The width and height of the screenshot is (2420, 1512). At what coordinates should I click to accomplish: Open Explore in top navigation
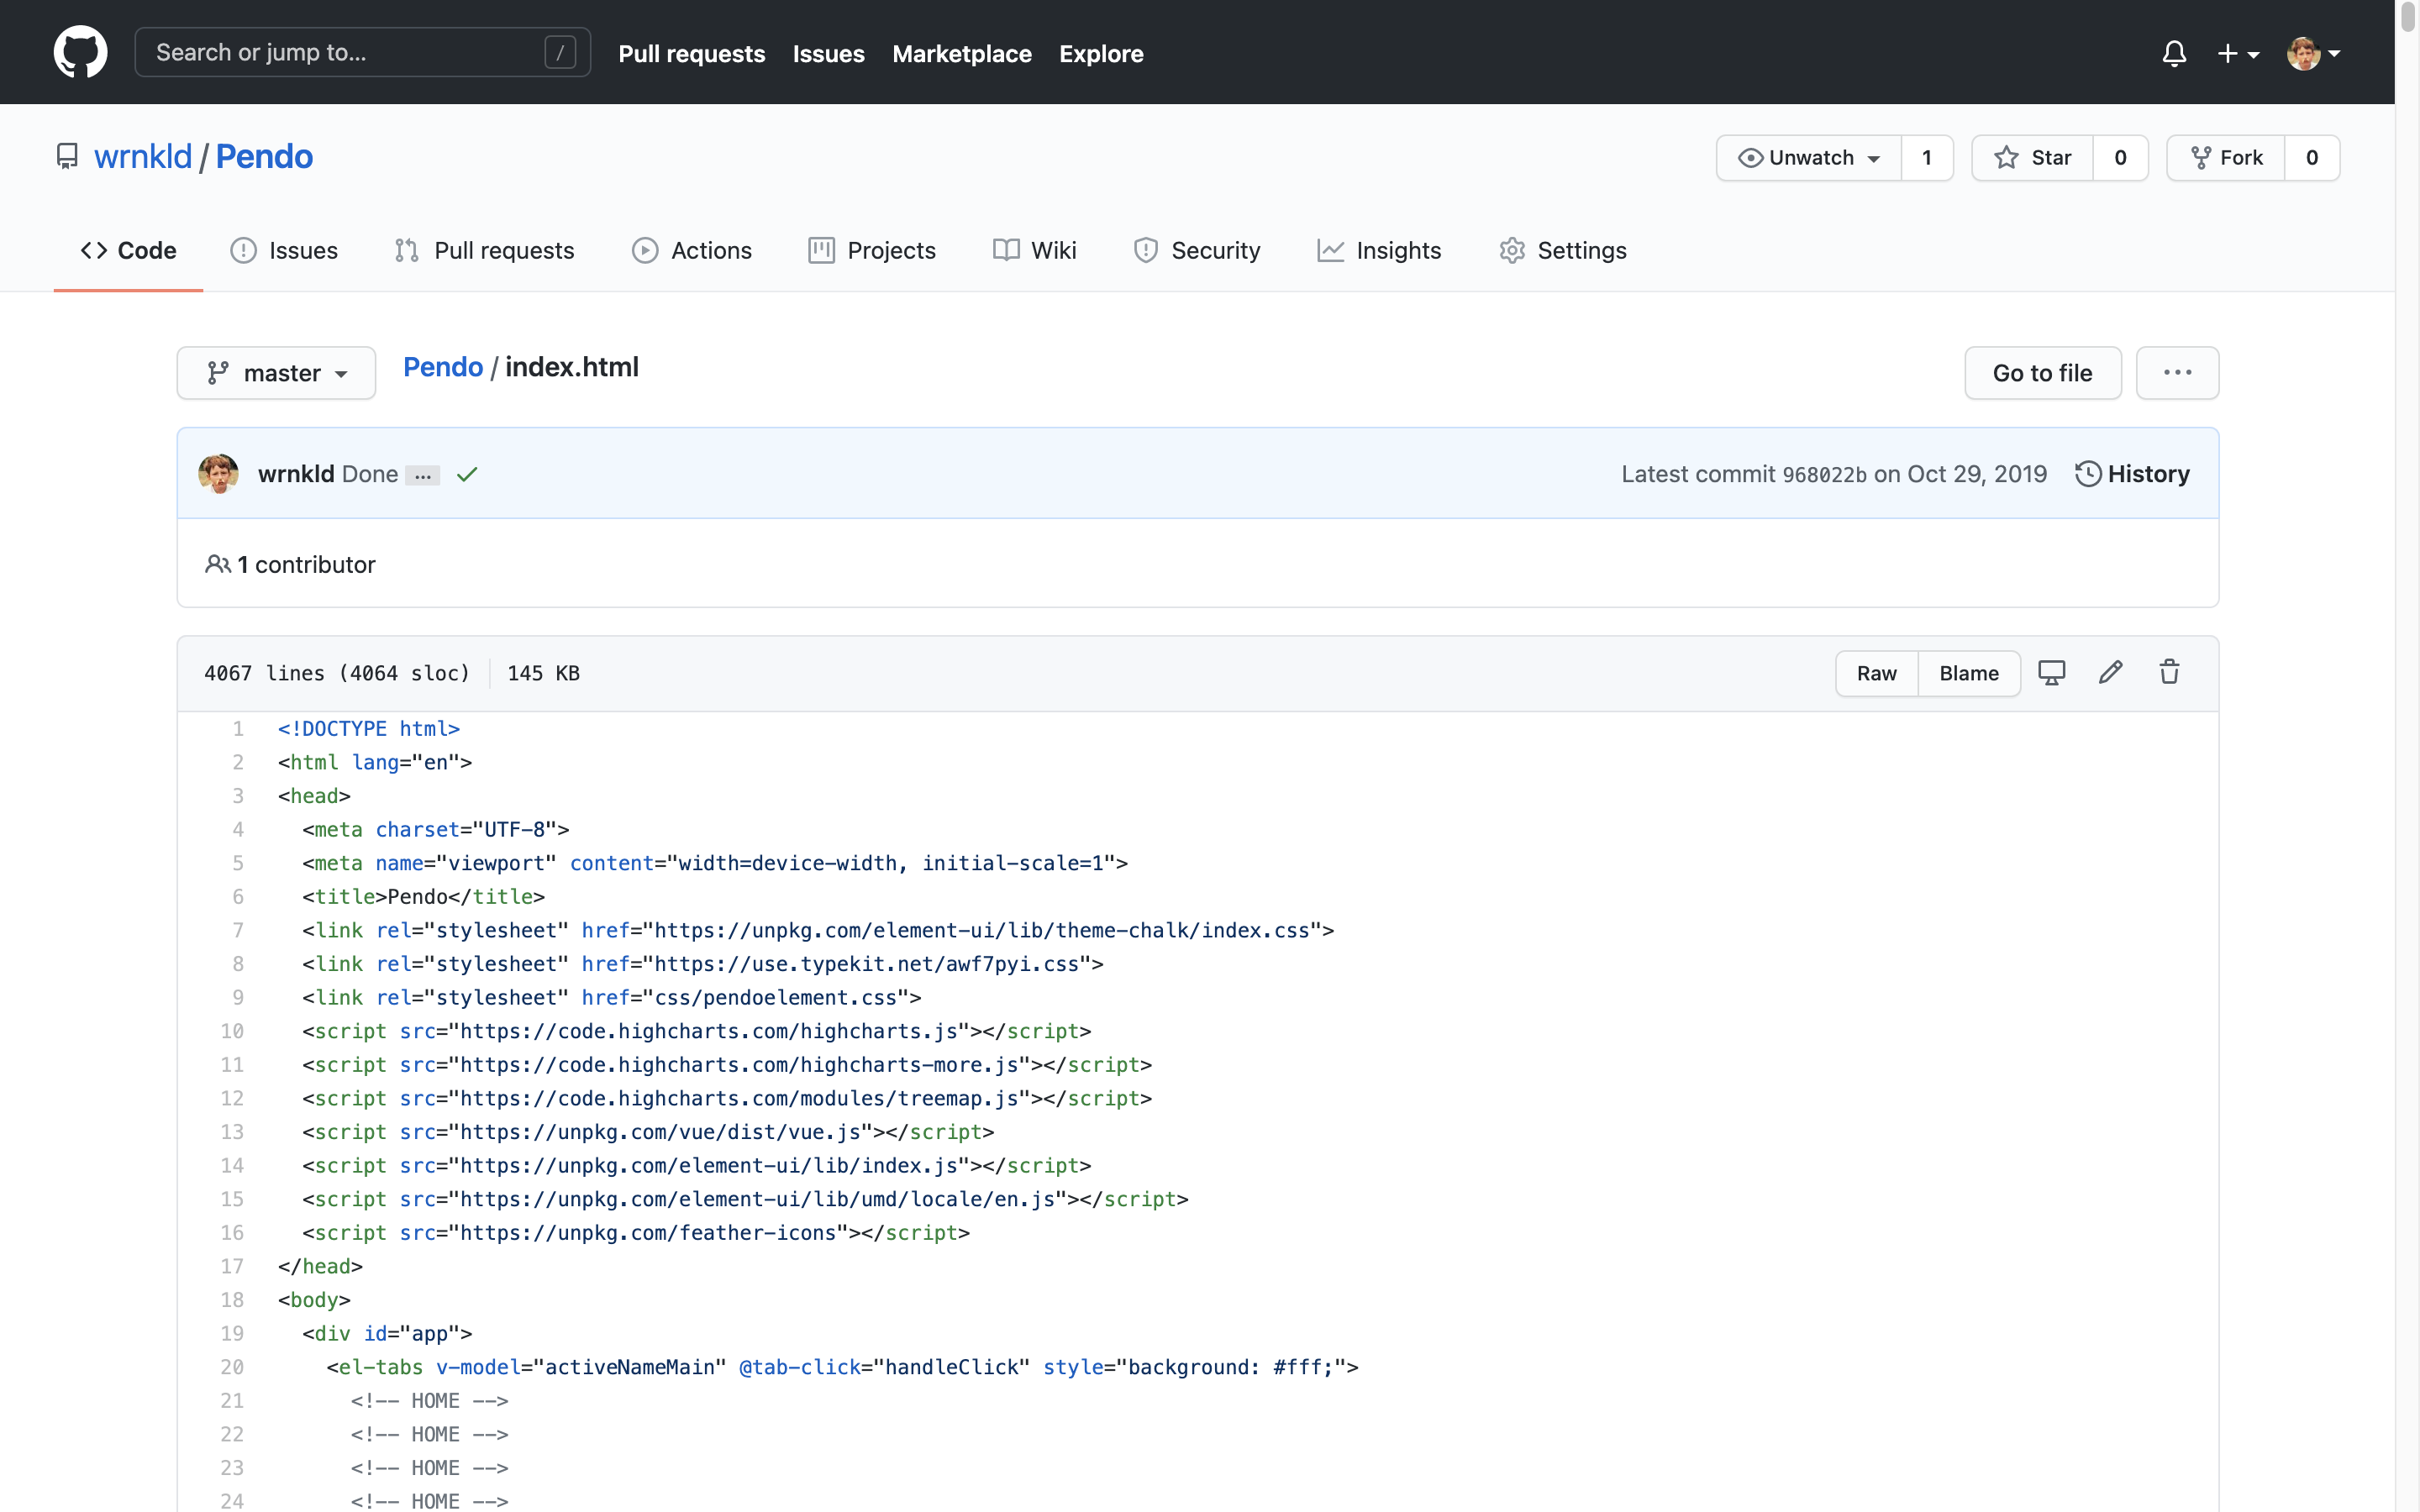click(x=1101, y=54)
